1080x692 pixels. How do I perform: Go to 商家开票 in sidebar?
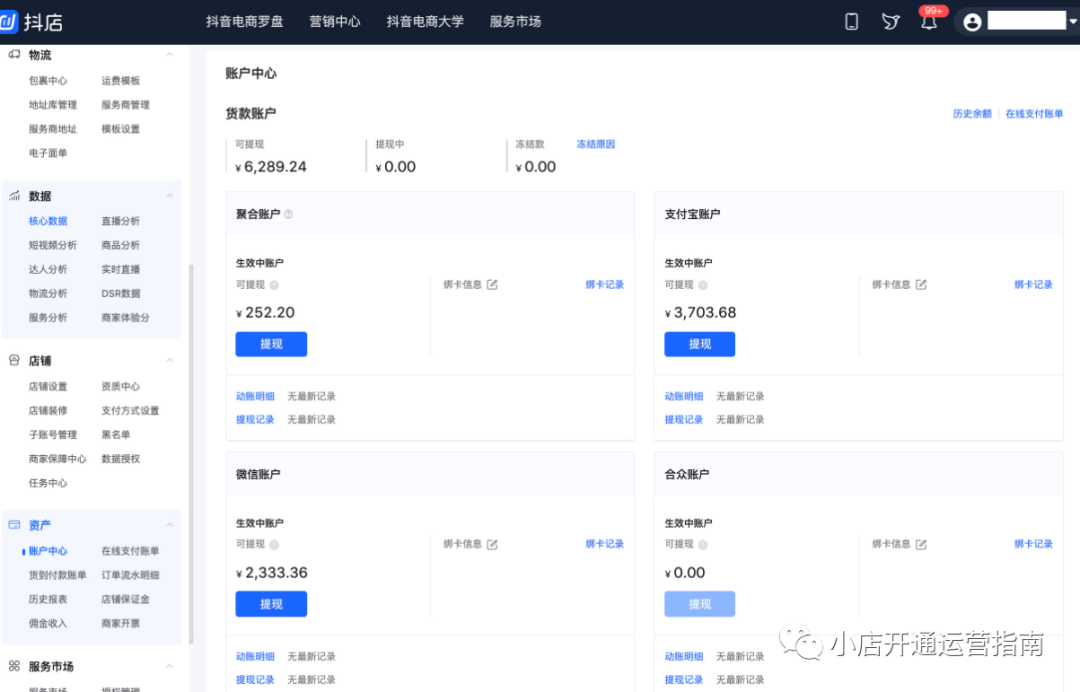pos(121,623)
